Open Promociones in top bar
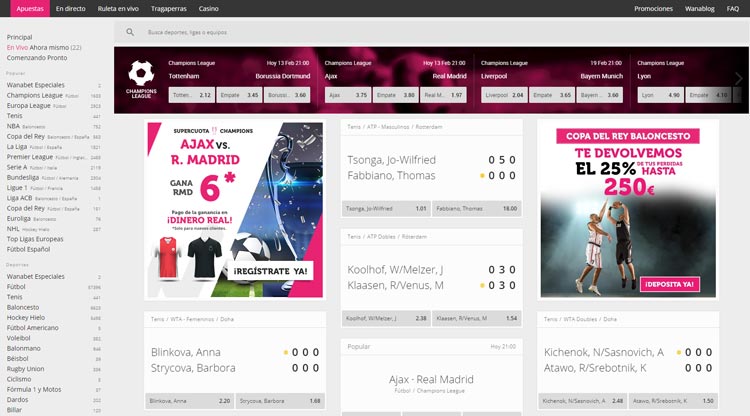The image size is (750, 416). tap(653, 9)
